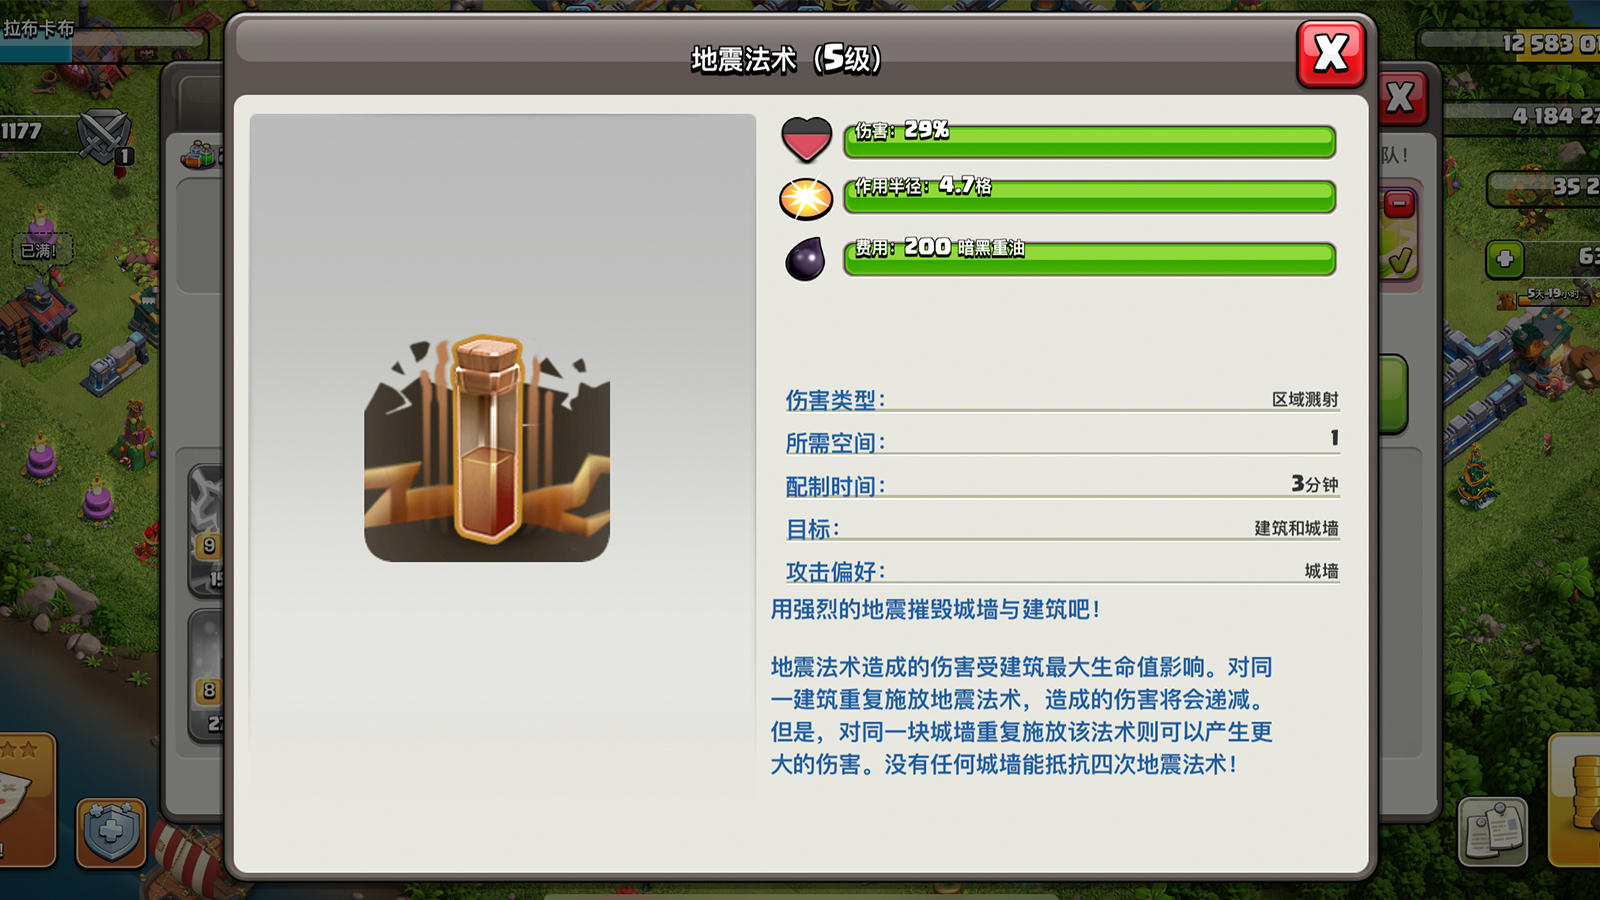Click the explosion radius icon
This screenshot has width=1600, height=900.
click(806, 198)
